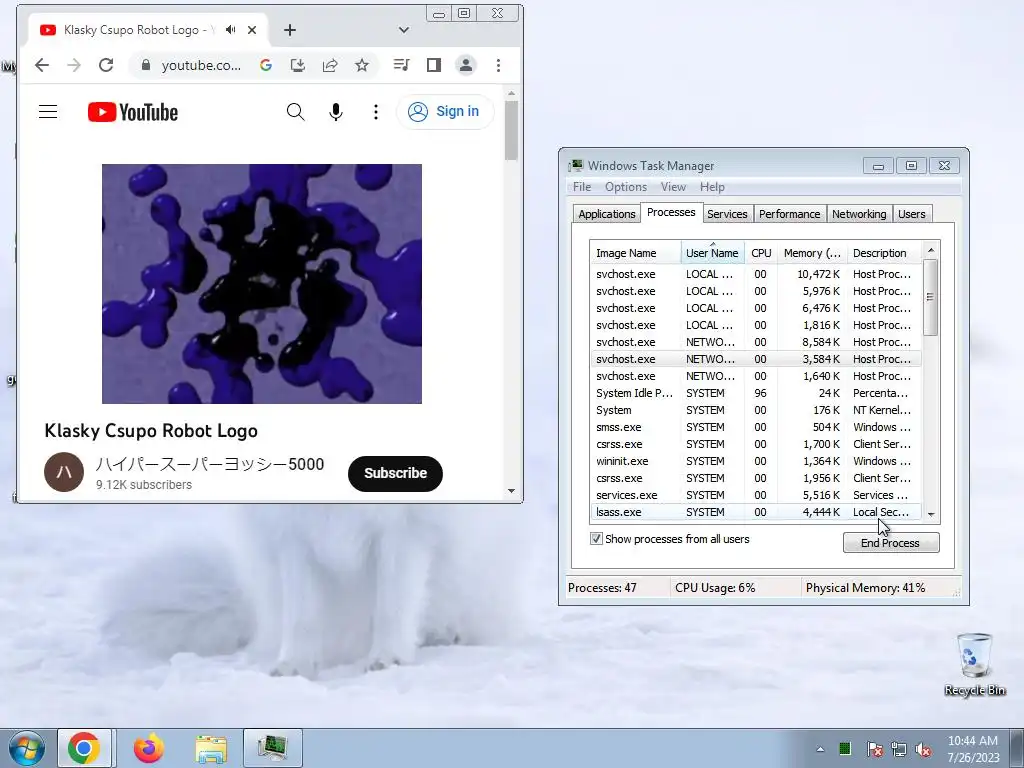Click YouTube voice search microphone
This screenshot has width=1024, height=768.
click(x=336, y=112)
